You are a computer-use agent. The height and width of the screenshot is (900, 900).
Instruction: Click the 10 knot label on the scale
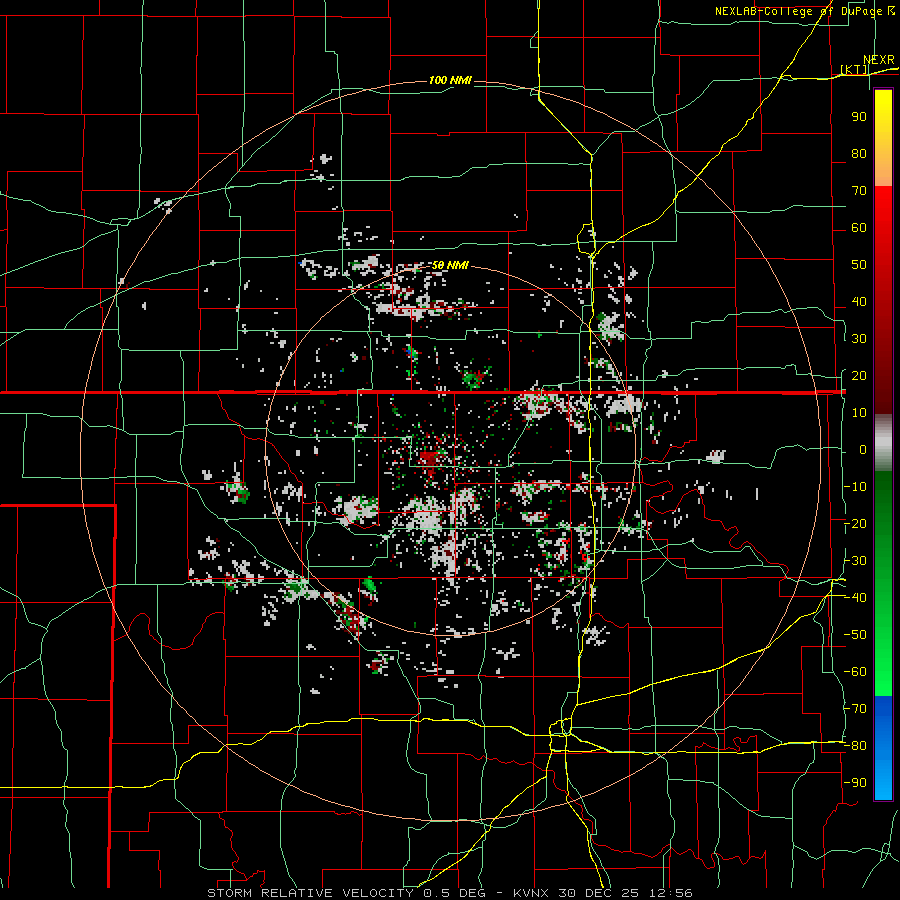coord(859,413)
